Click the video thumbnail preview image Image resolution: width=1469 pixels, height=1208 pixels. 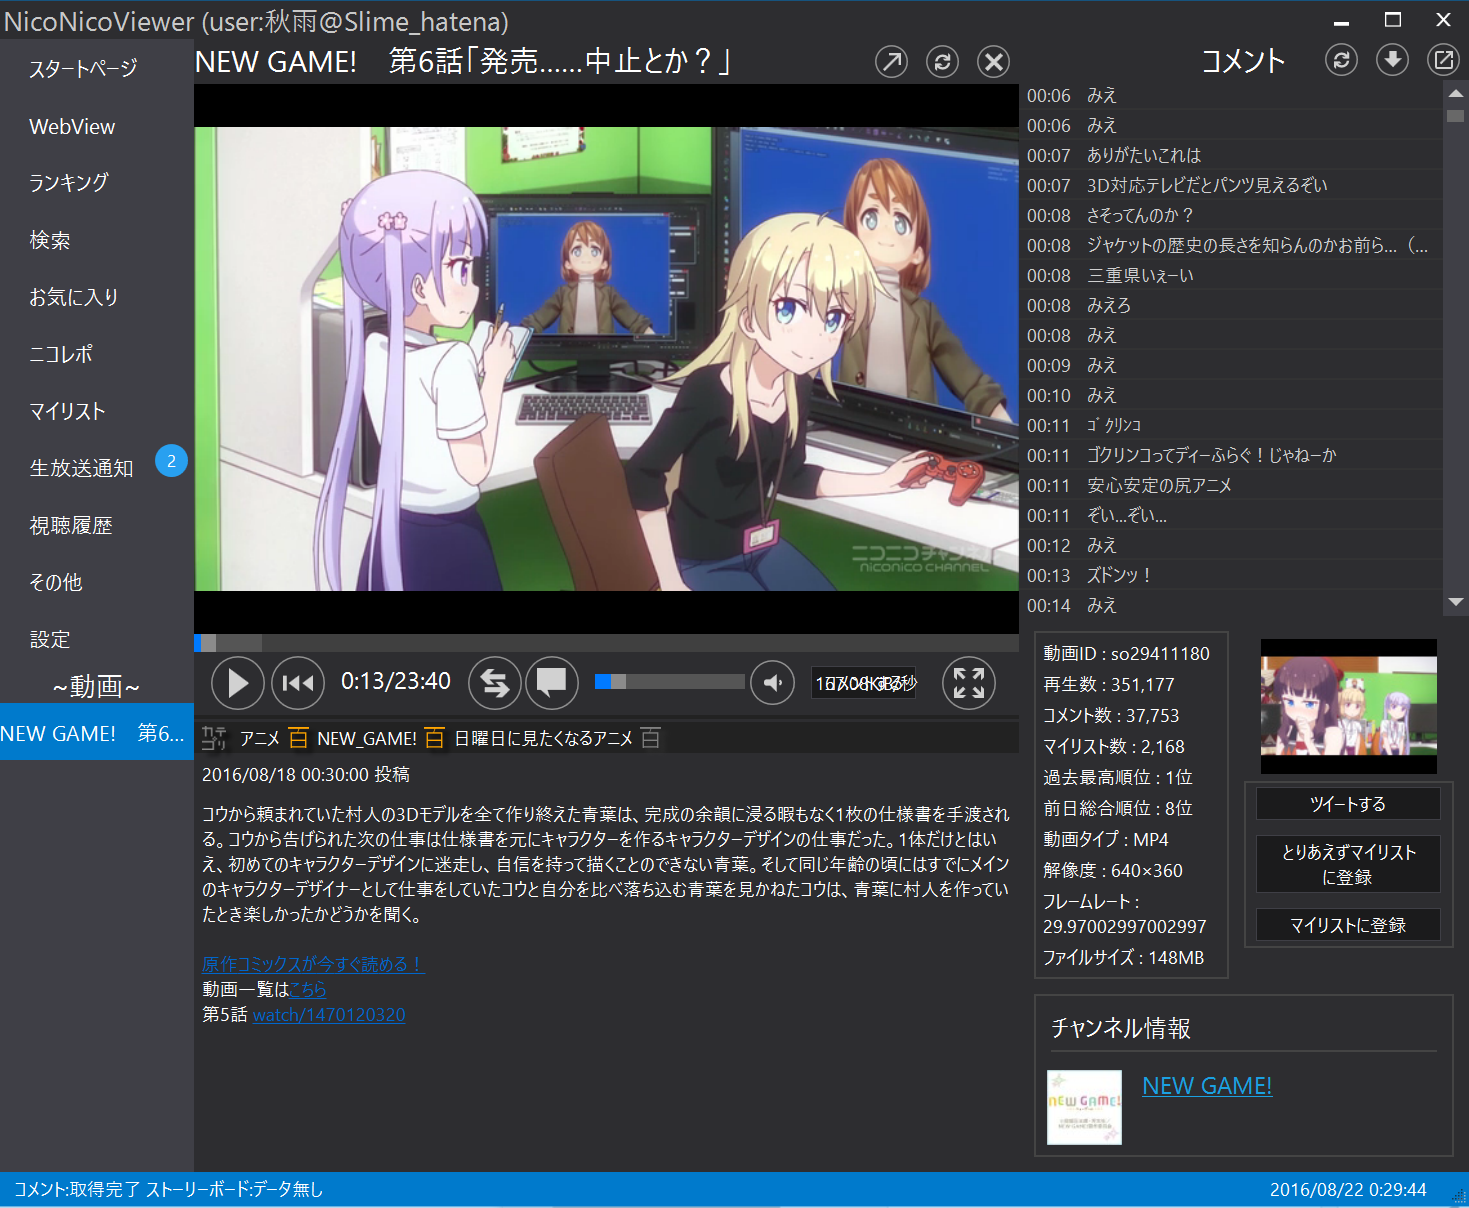point(1348,706)
